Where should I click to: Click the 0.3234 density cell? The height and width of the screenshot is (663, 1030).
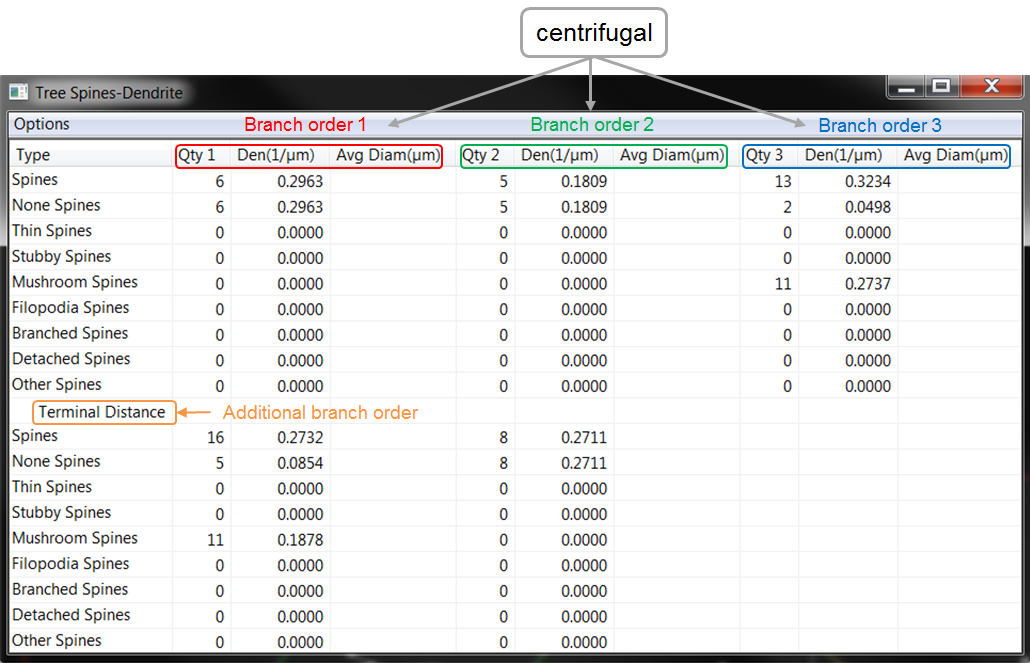[866, 181]
